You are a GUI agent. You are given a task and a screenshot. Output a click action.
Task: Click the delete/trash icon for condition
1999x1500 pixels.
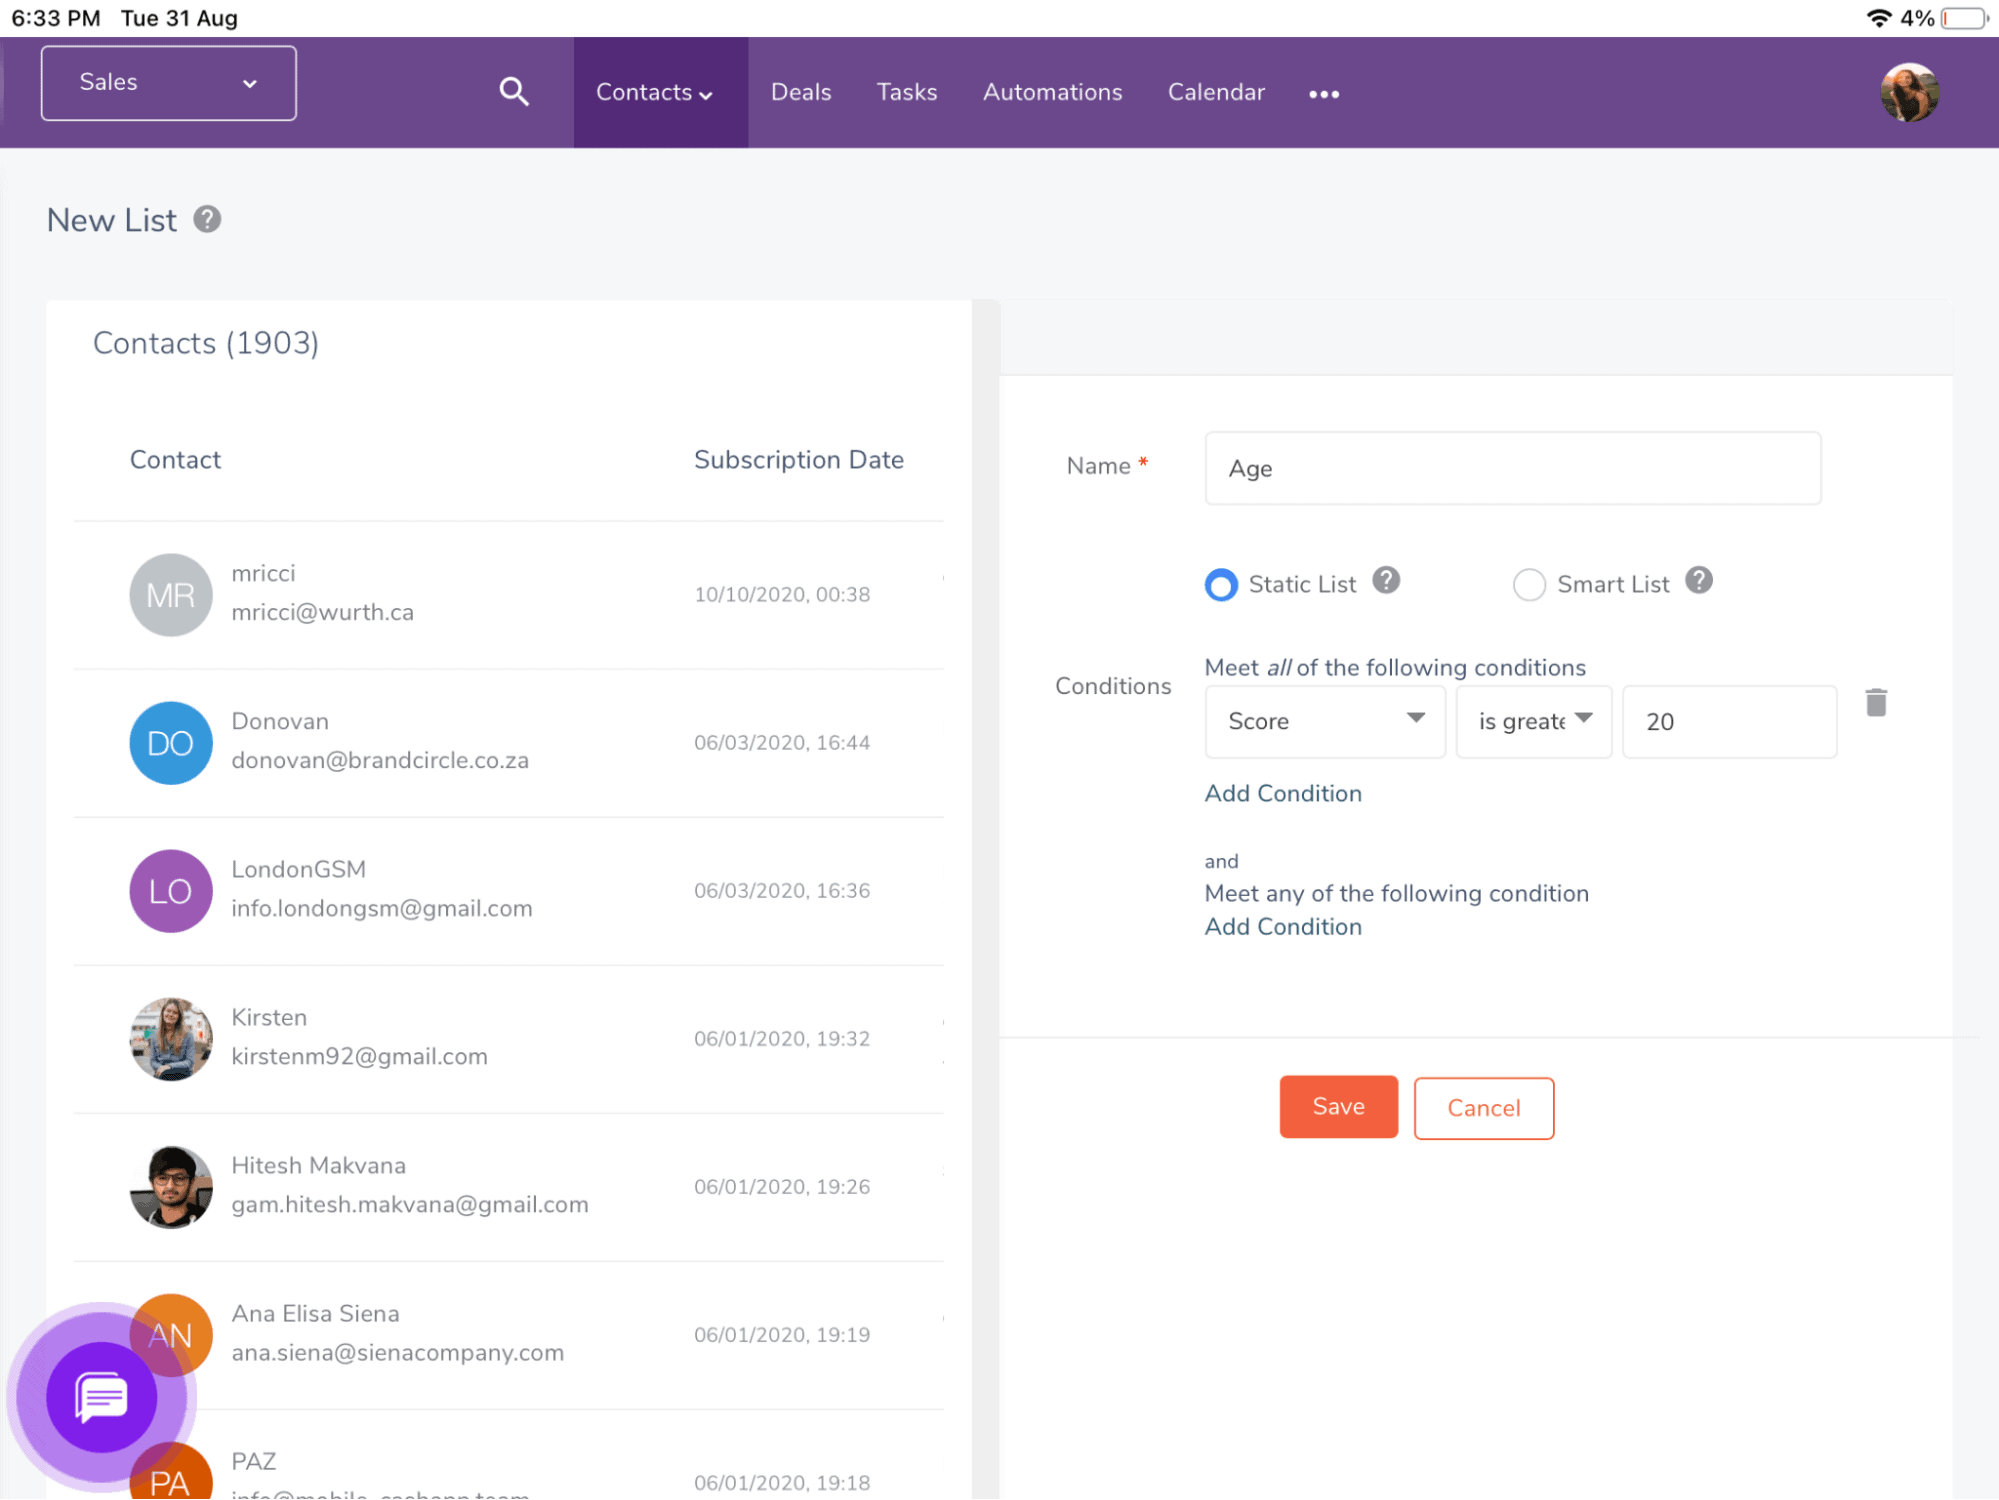(1876, 703)
